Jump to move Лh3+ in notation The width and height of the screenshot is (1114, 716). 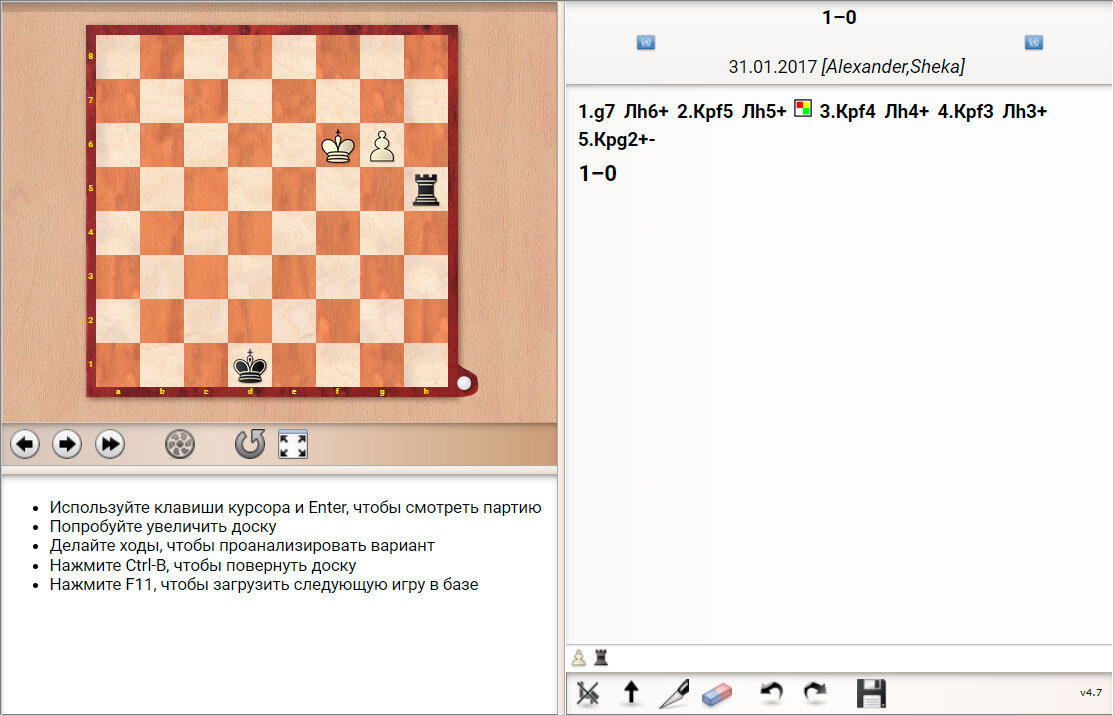click(1024, 112)
